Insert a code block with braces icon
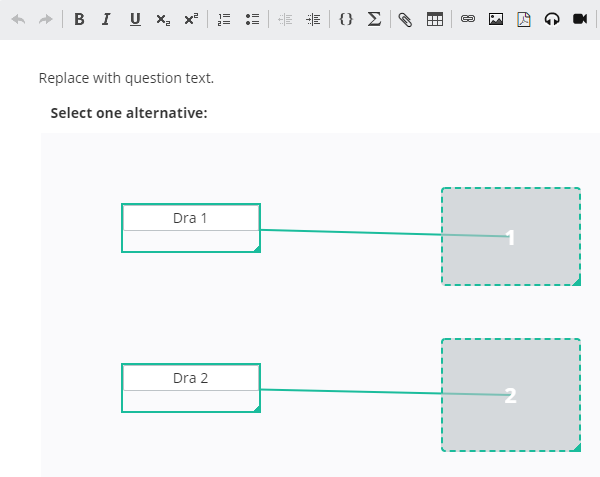 [346, 19]
